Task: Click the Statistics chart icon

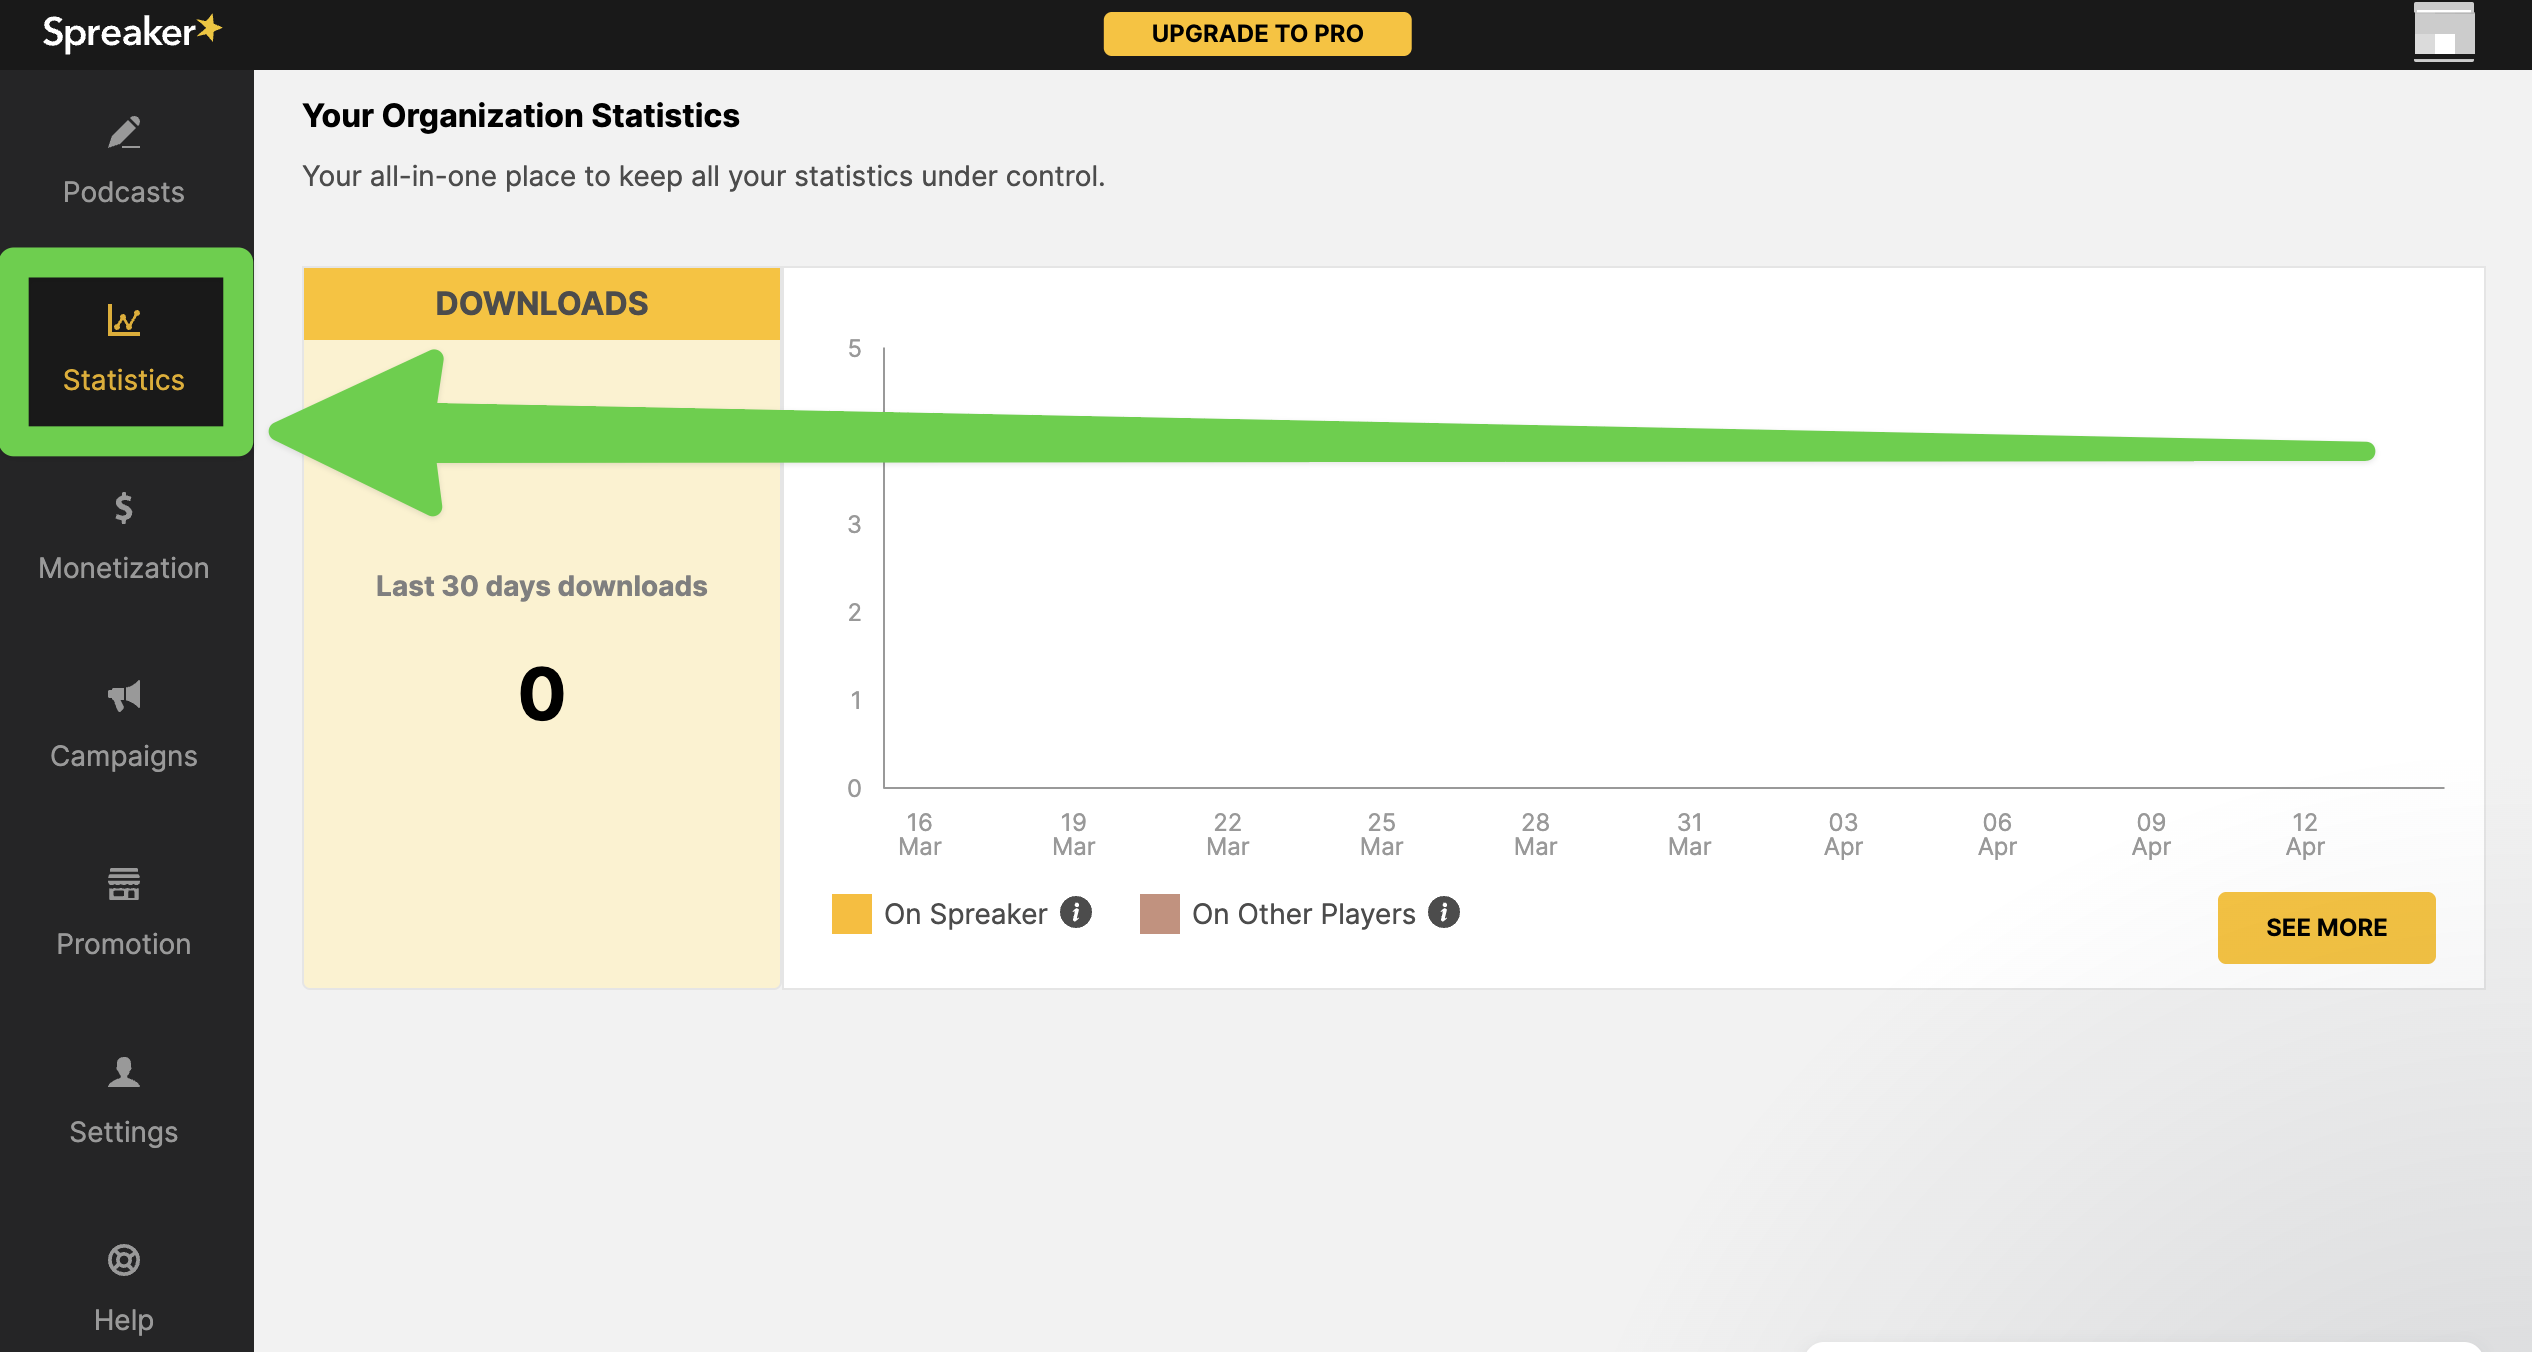Action: click(x=124, y=320)
